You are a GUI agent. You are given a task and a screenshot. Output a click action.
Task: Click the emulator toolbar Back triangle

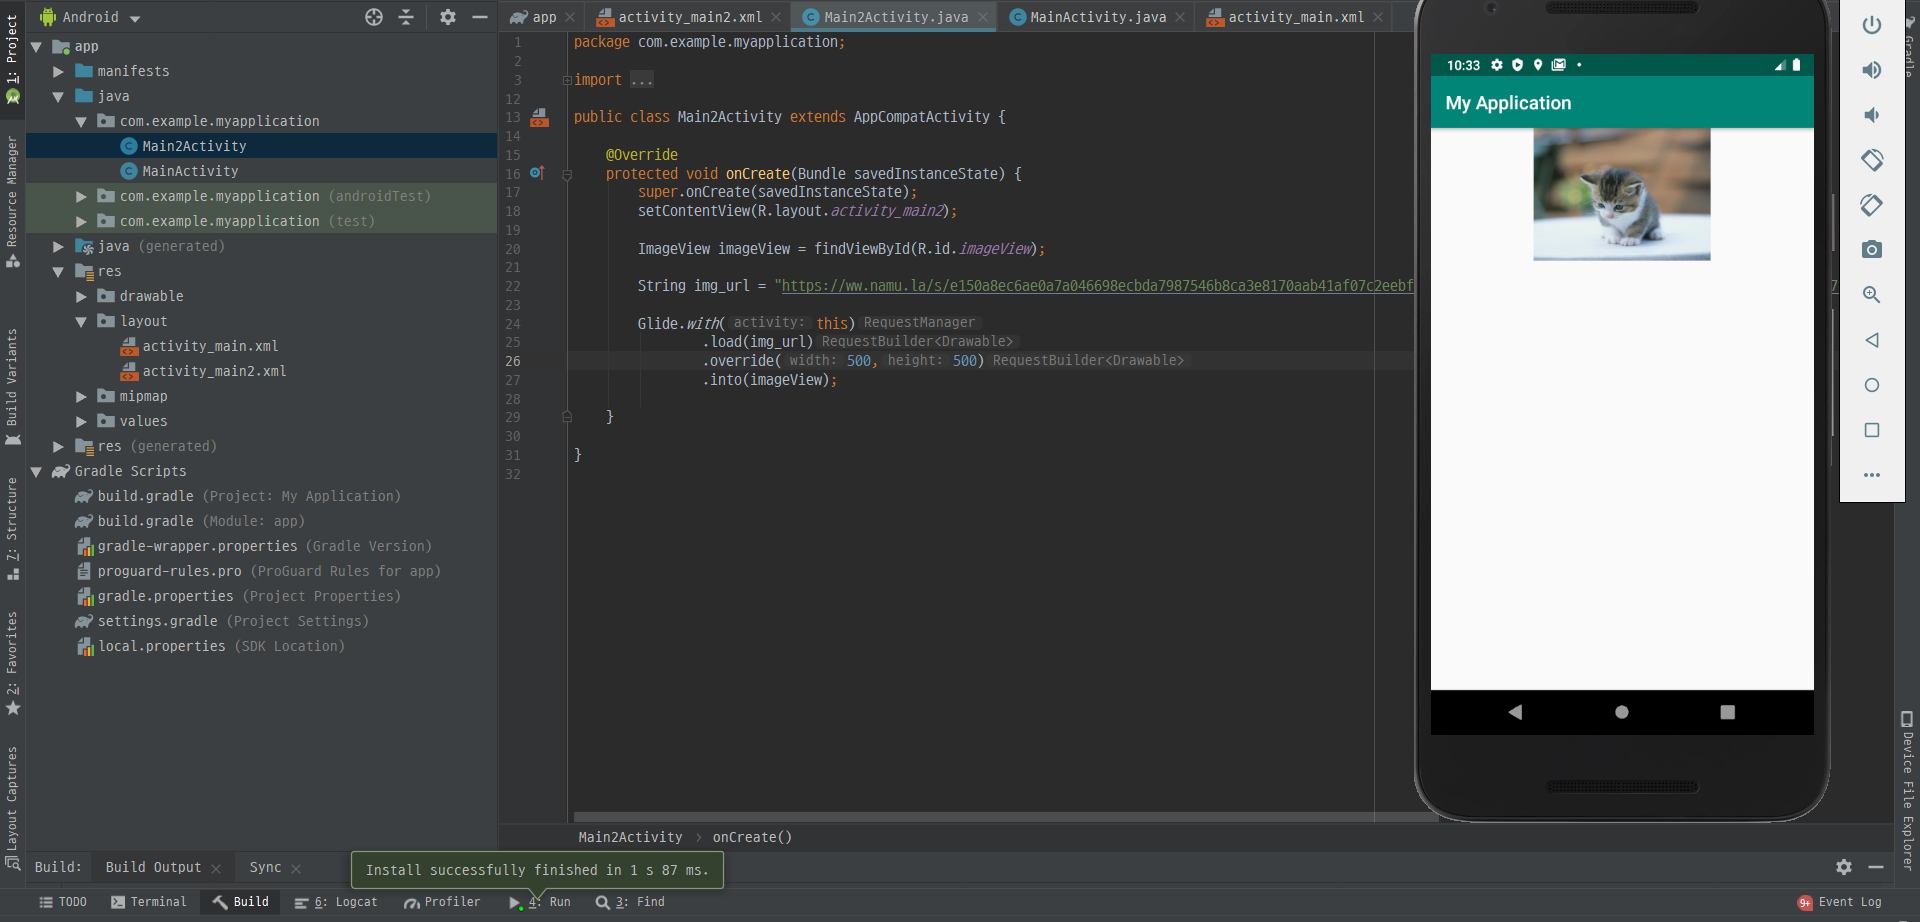click(x=1872, y=340)
